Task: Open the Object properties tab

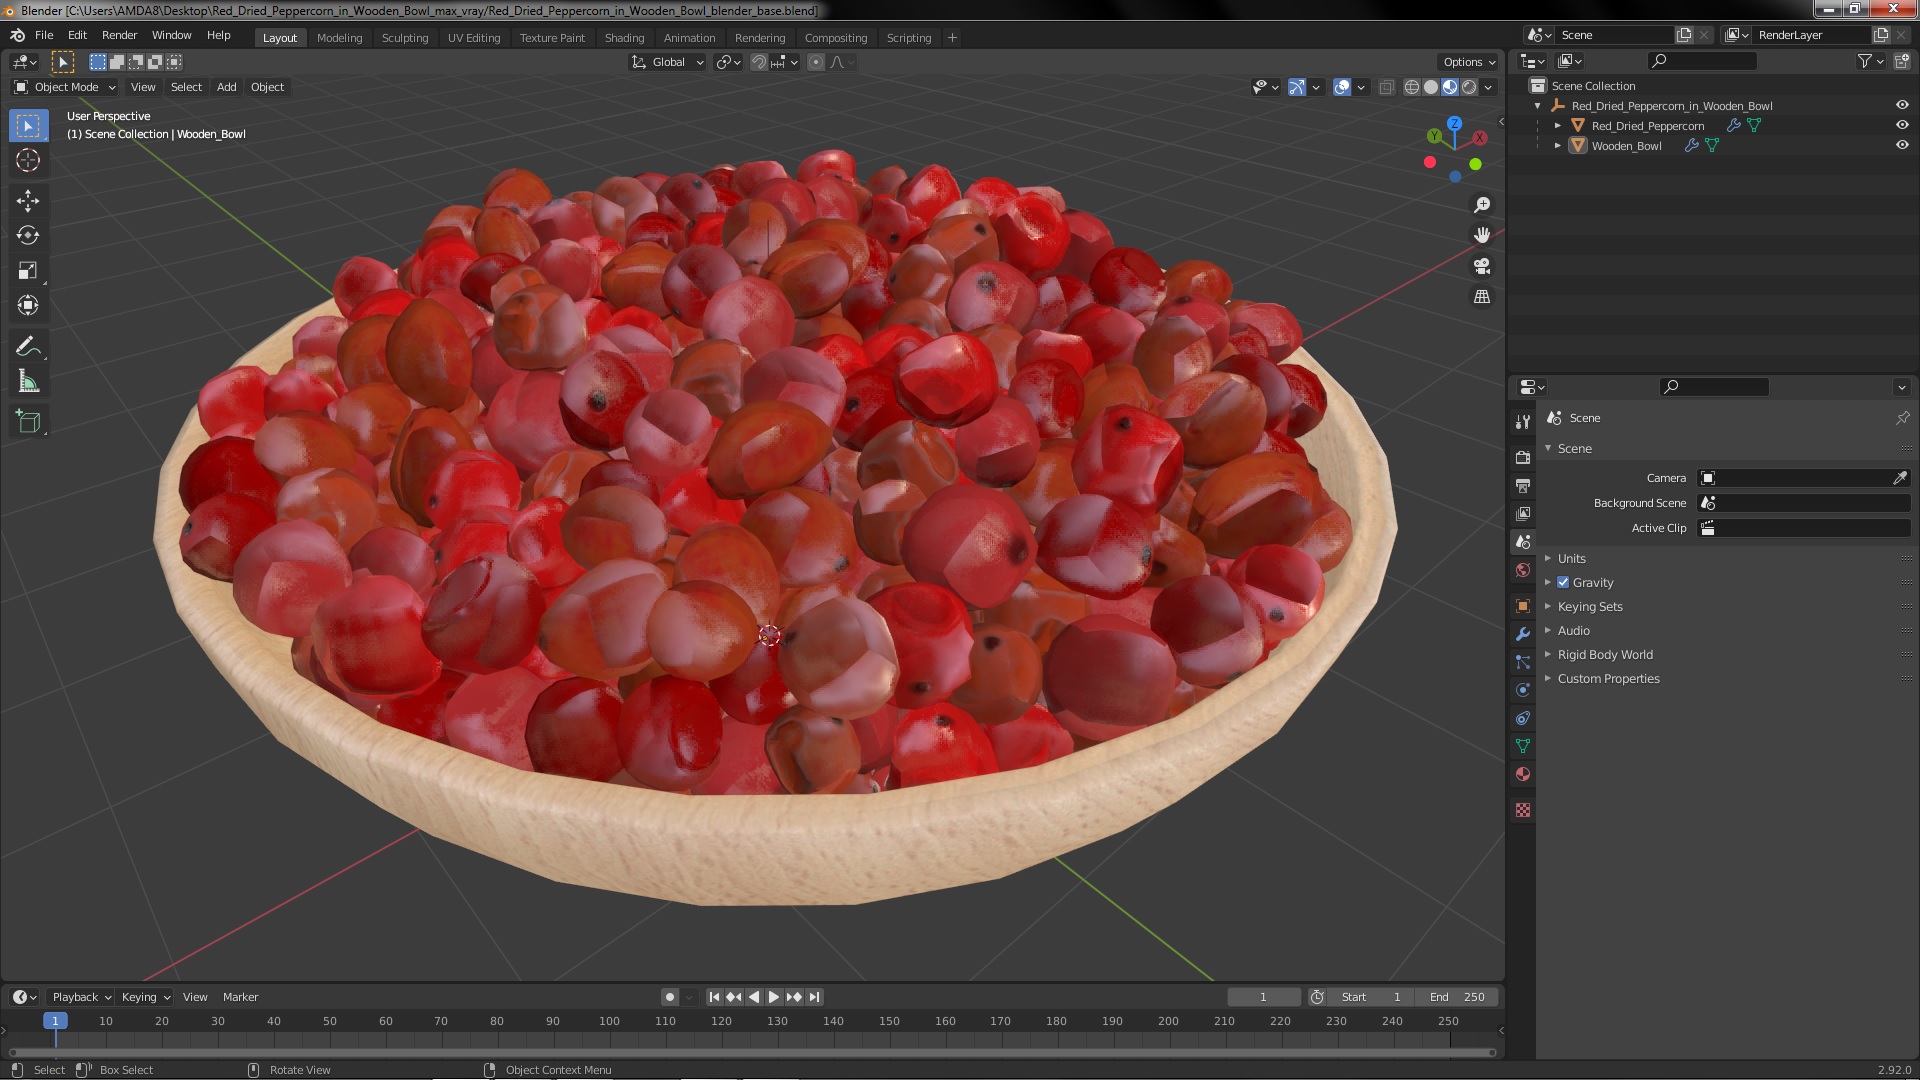Action: (1523, 606)
